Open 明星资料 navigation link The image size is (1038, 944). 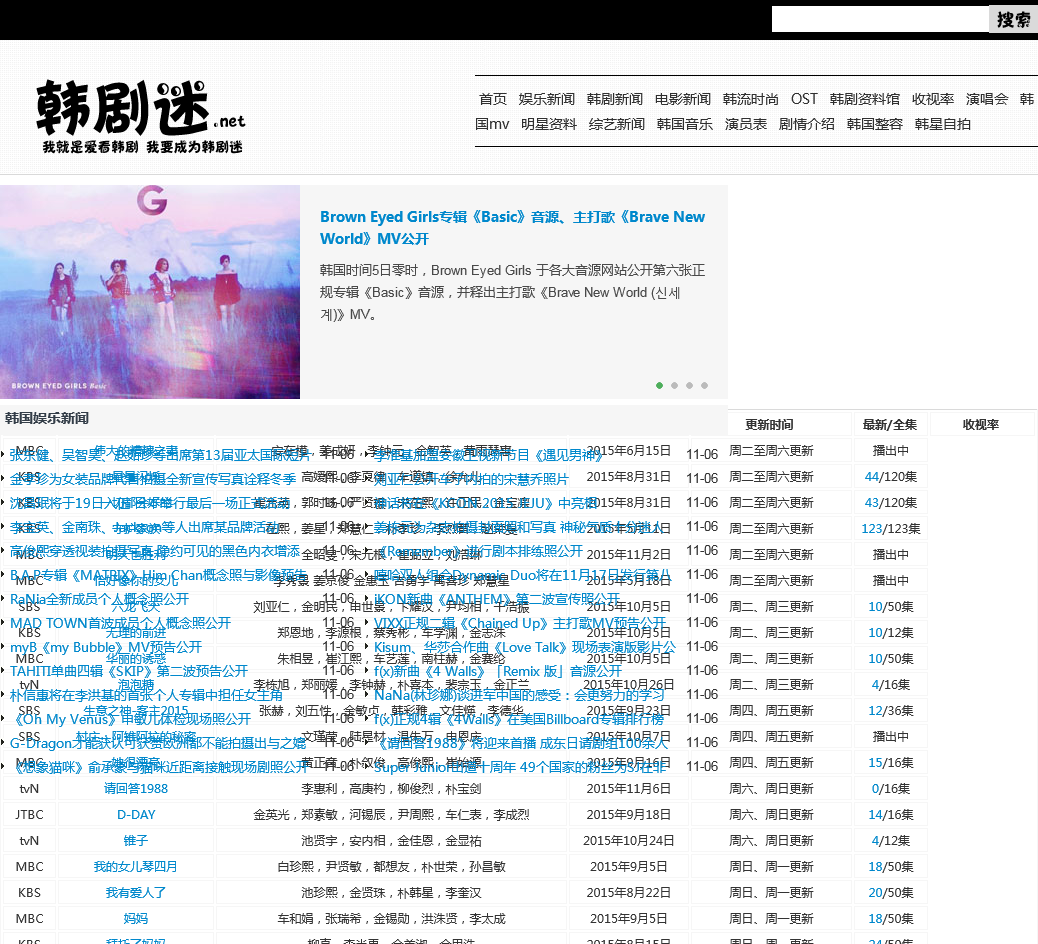pyautogui.click(x=549, y=124)
